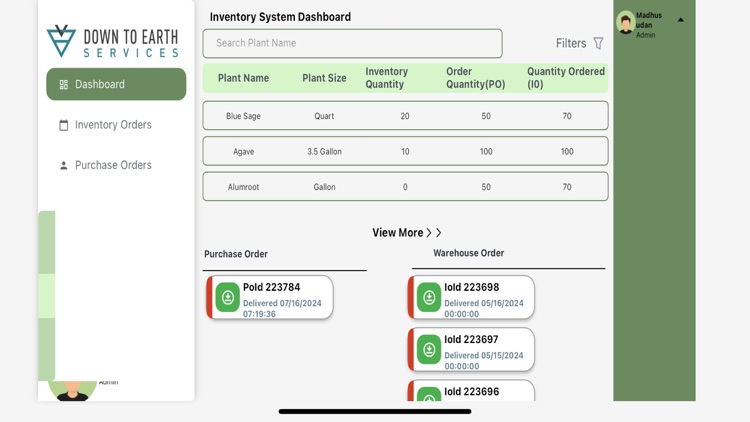Click the Quantity Ordered (IO) column header
Image resolution: width=750 pixels, height=422 pixels.
tap(566, 78)
